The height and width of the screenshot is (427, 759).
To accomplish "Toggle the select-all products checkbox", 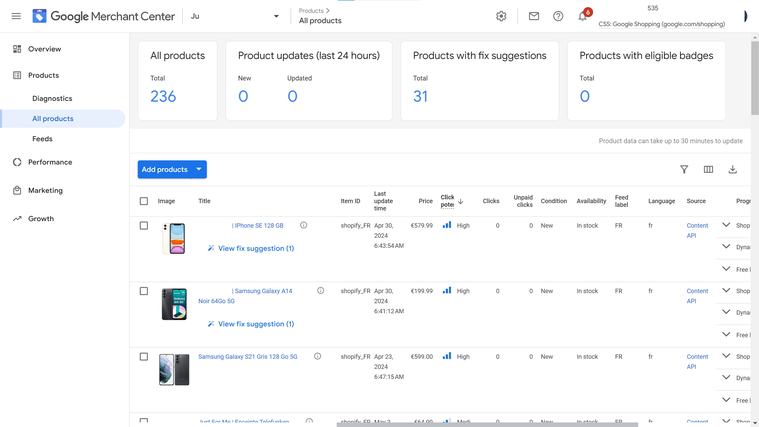I will 144,201.
